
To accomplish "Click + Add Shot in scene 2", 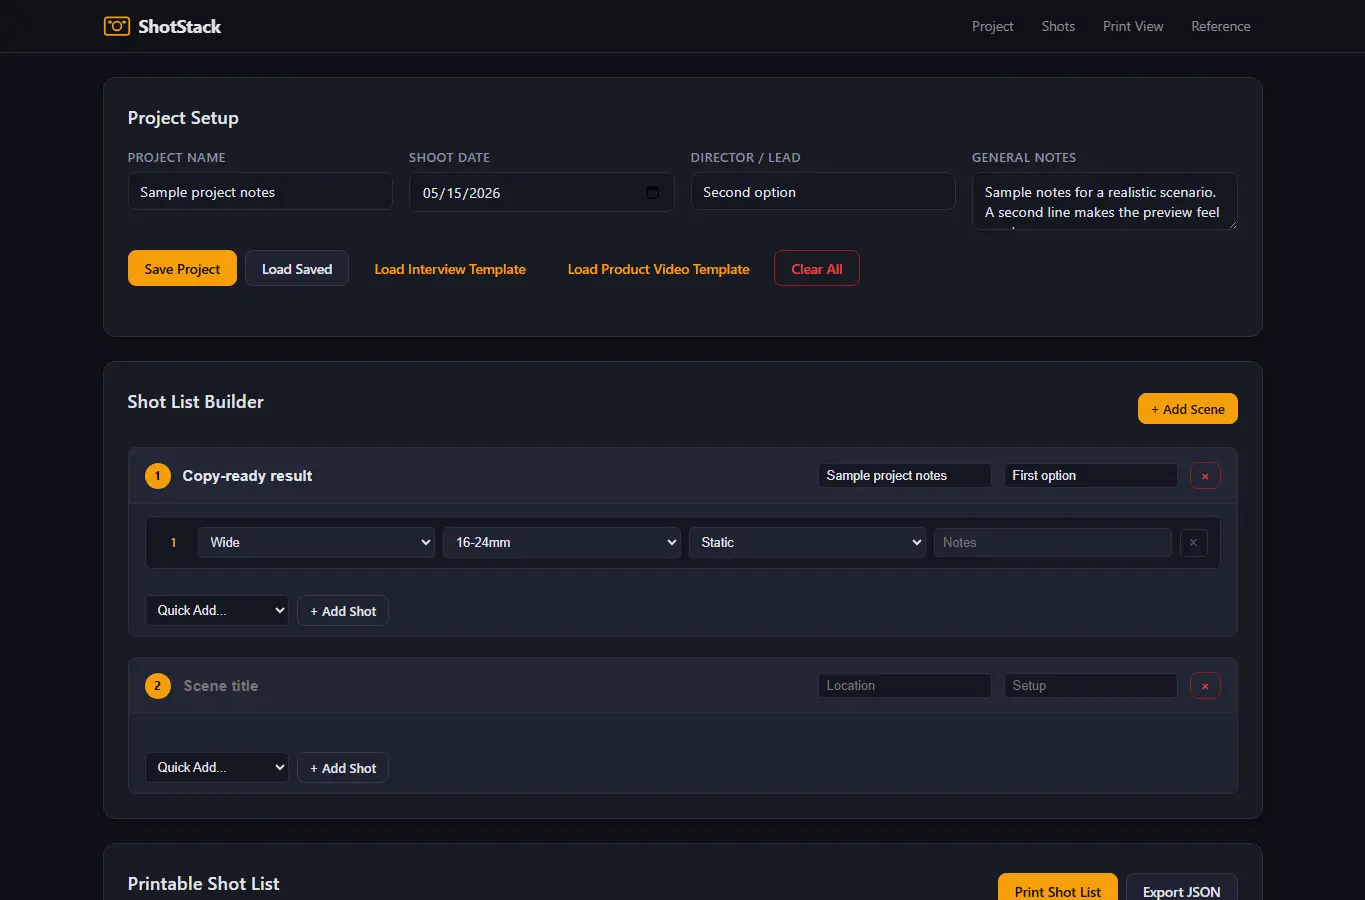I will tap(343, 768).
